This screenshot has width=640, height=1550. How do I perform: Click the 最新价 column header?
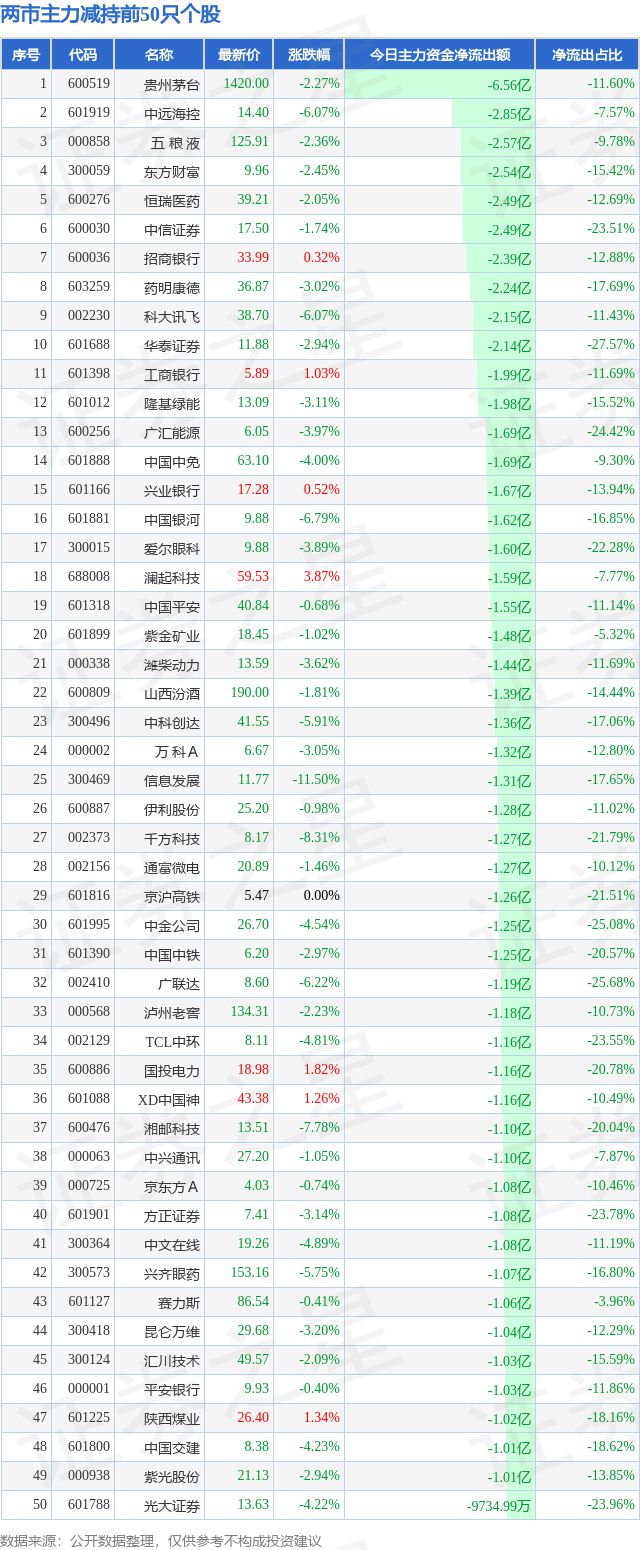pyautogui.click(x=238, y=55)
